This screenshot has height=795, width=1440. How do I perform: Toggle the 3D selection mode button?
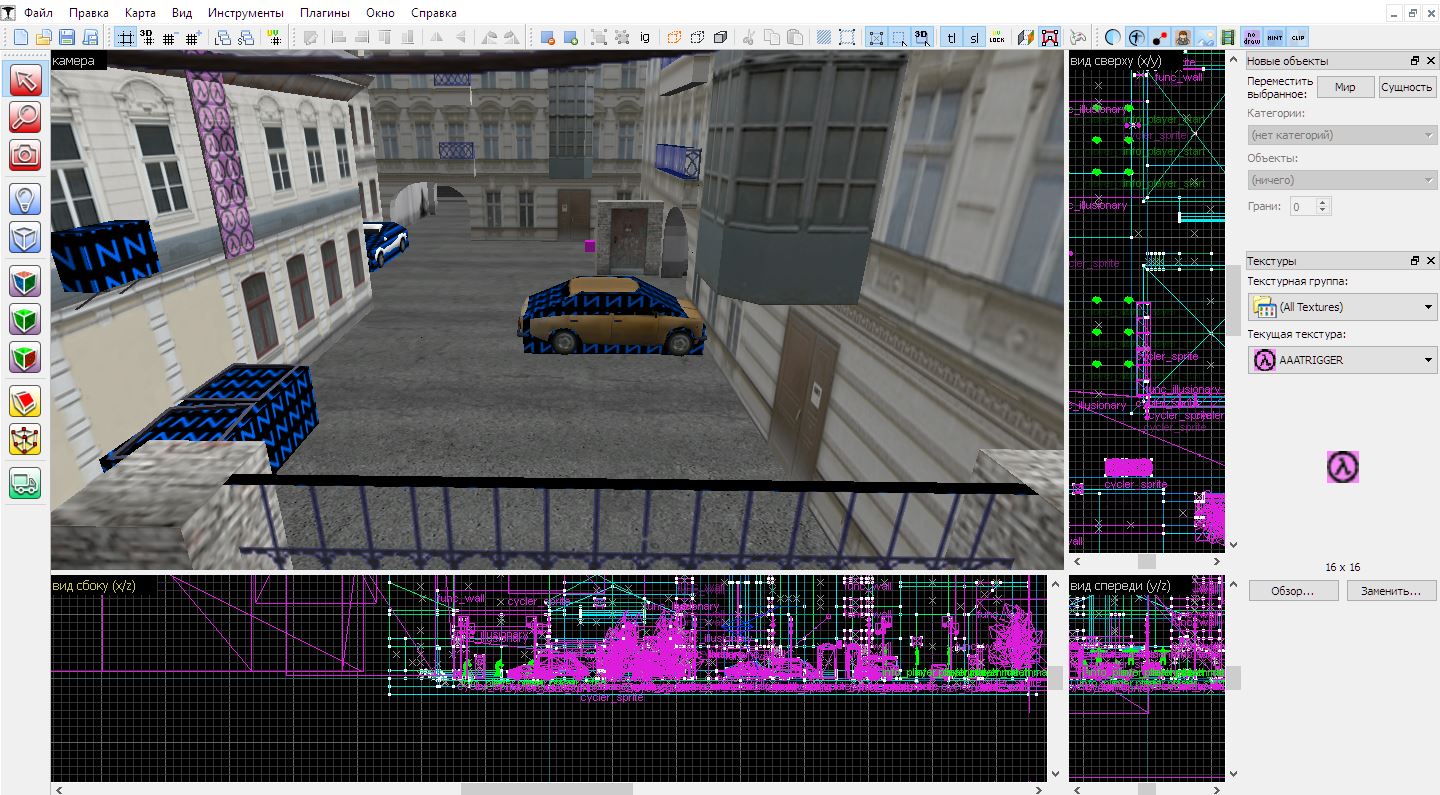click(x=922, y=37)
